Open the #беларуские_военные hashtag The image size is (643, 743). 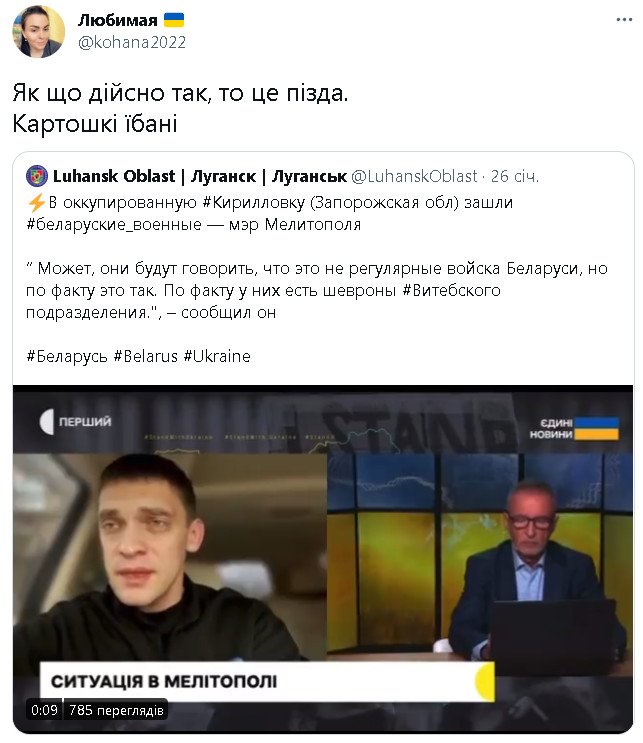coord(114,224)
